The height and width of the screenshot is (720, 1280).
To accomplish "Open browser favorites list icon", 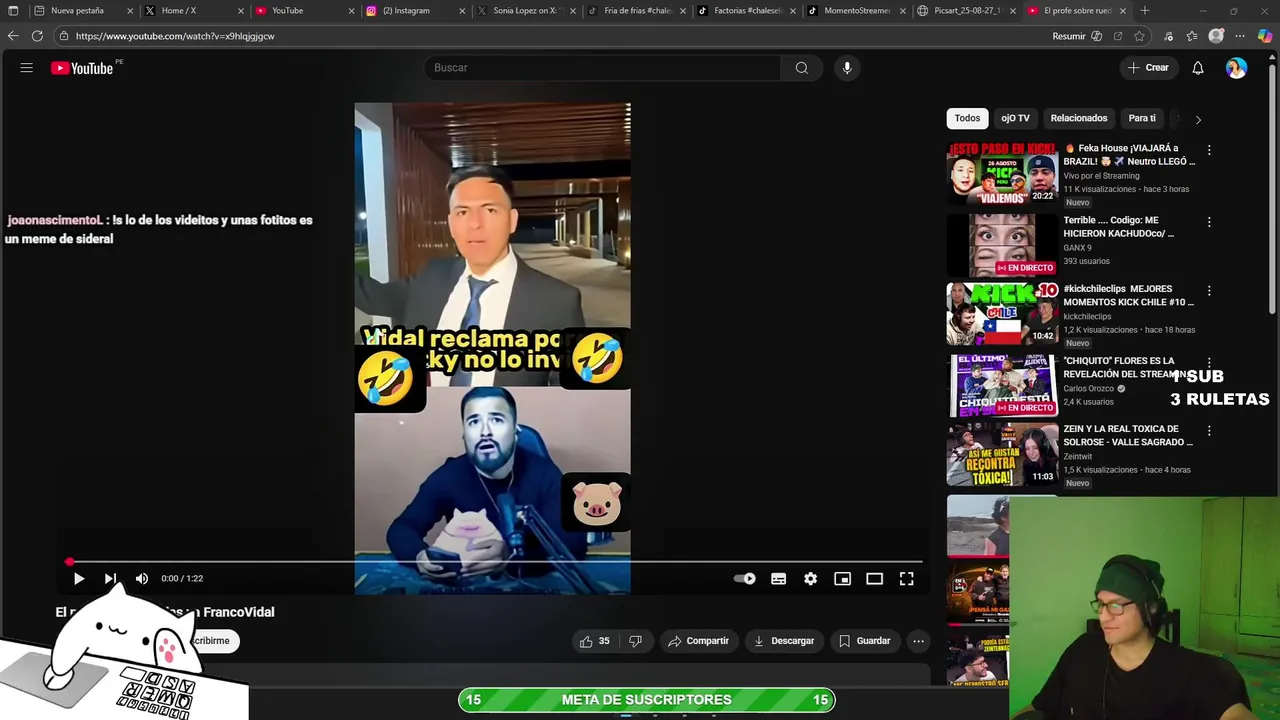I will coord(1192,36).
